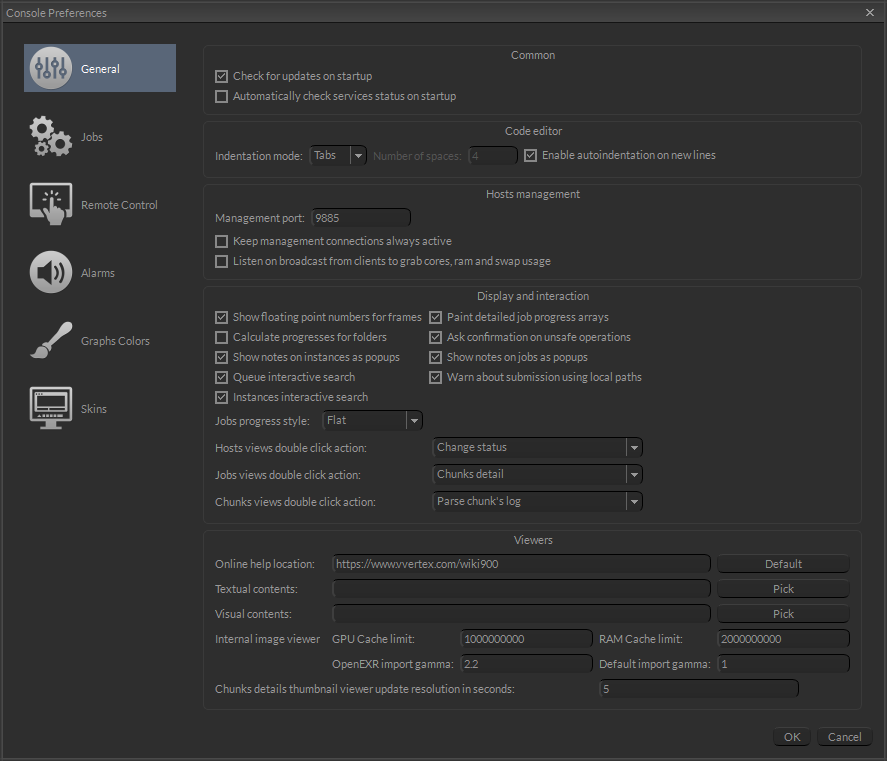The width and height of the screenshot is (887, 761).
Task: Click the Default button for online help location
Action: [783, 563]
